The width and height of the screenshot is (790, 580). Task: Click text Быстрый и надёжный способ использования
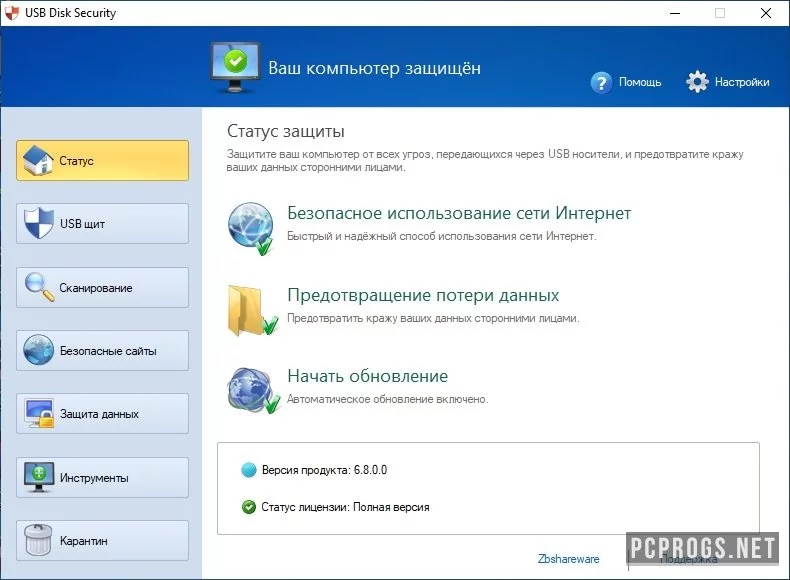click(x=441, y=236)
